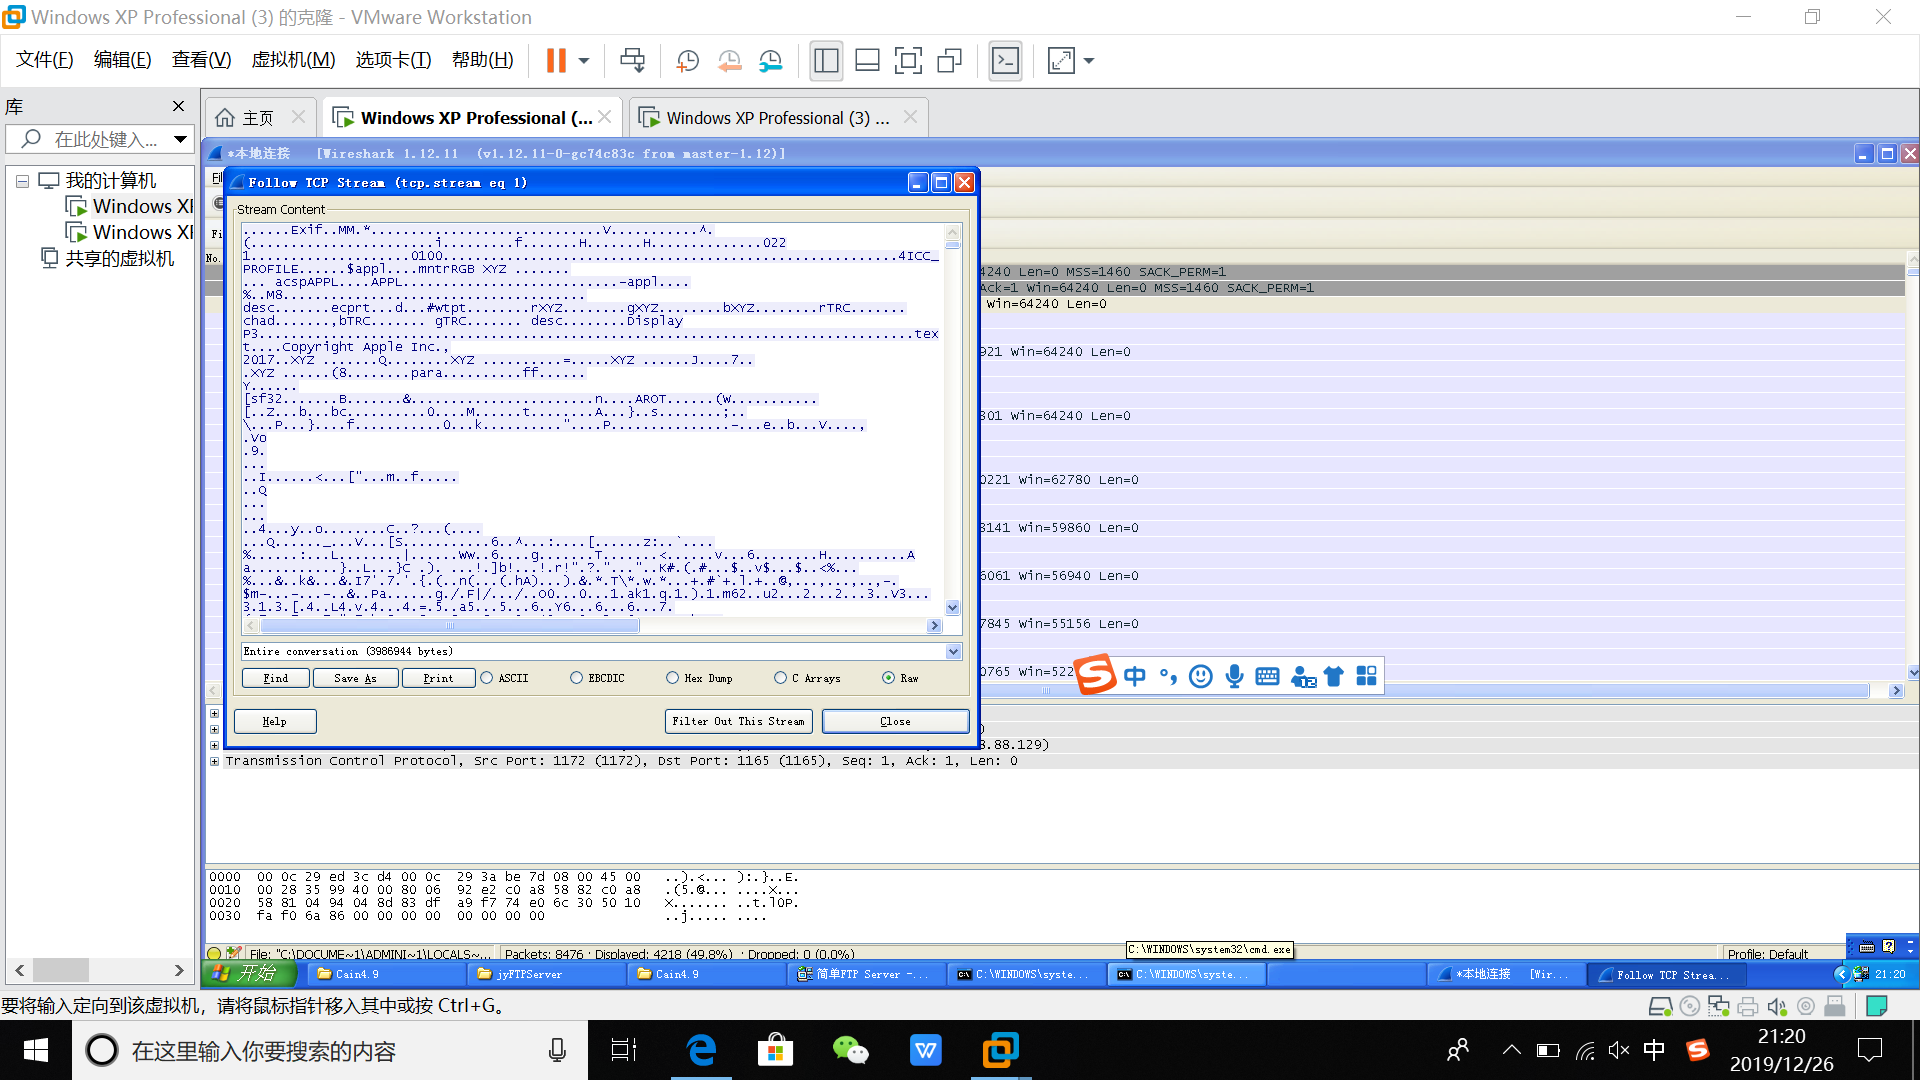Screen dimensions: 1920x1080
Task: Switch to the 主页 tab
Action: pos(257,118)
